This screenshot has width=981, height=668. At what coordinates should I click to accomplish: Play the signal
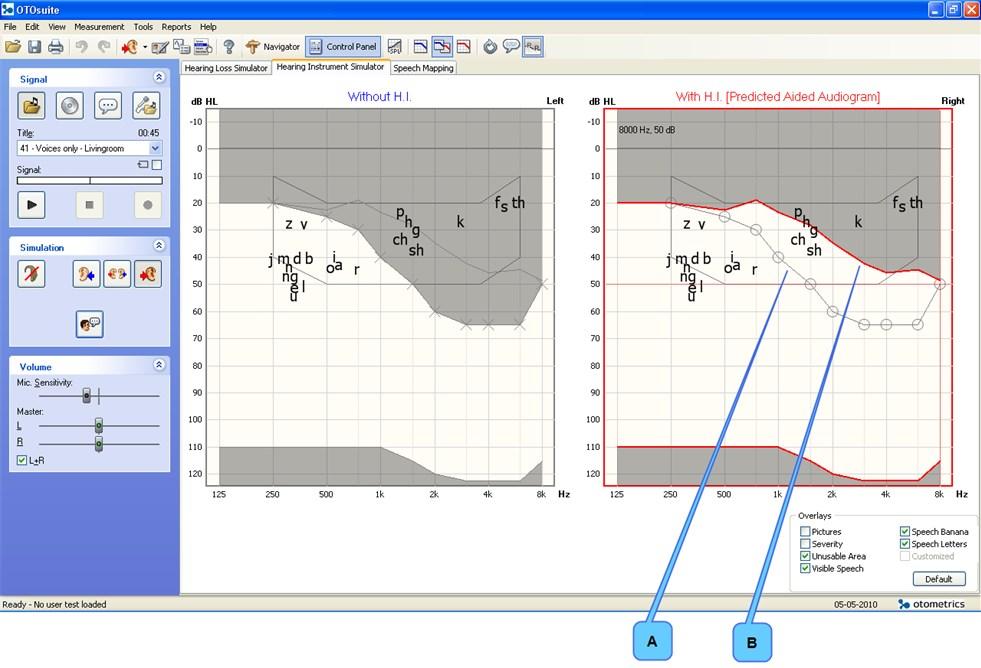coord(31,205)
